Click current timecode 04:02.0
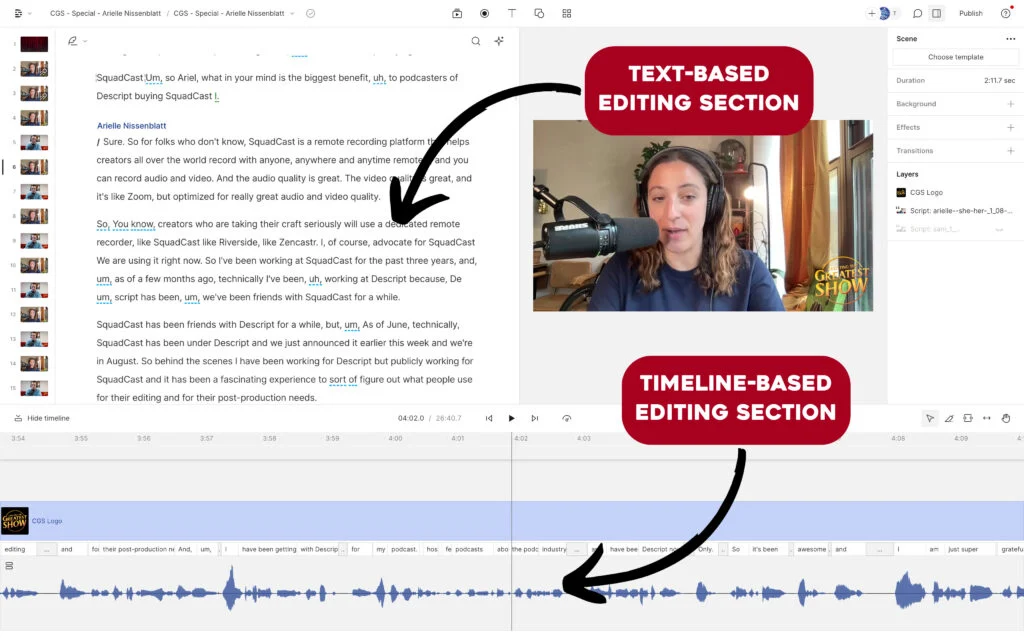The height and width of the screenshot is (640, 1024). (x=411, y=418)
